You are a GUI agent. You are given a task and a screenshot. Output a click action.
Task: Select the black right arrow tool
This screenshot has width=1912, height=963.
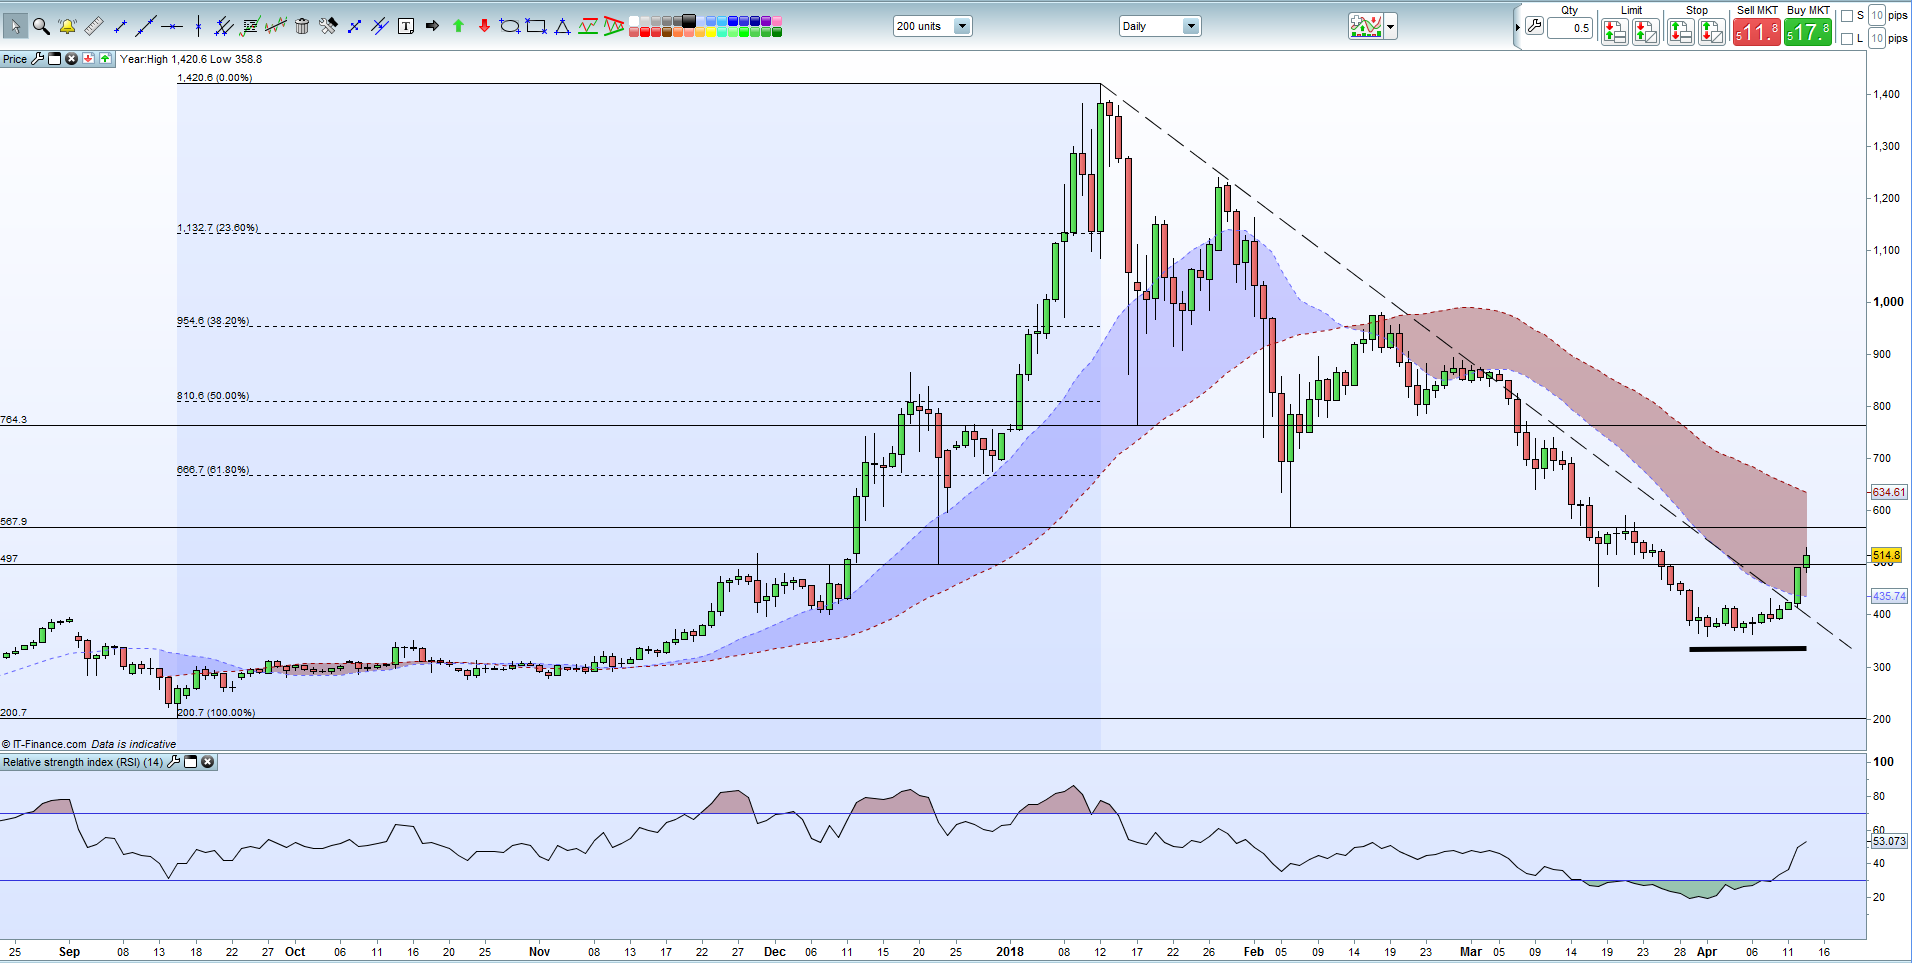(432, 27)
